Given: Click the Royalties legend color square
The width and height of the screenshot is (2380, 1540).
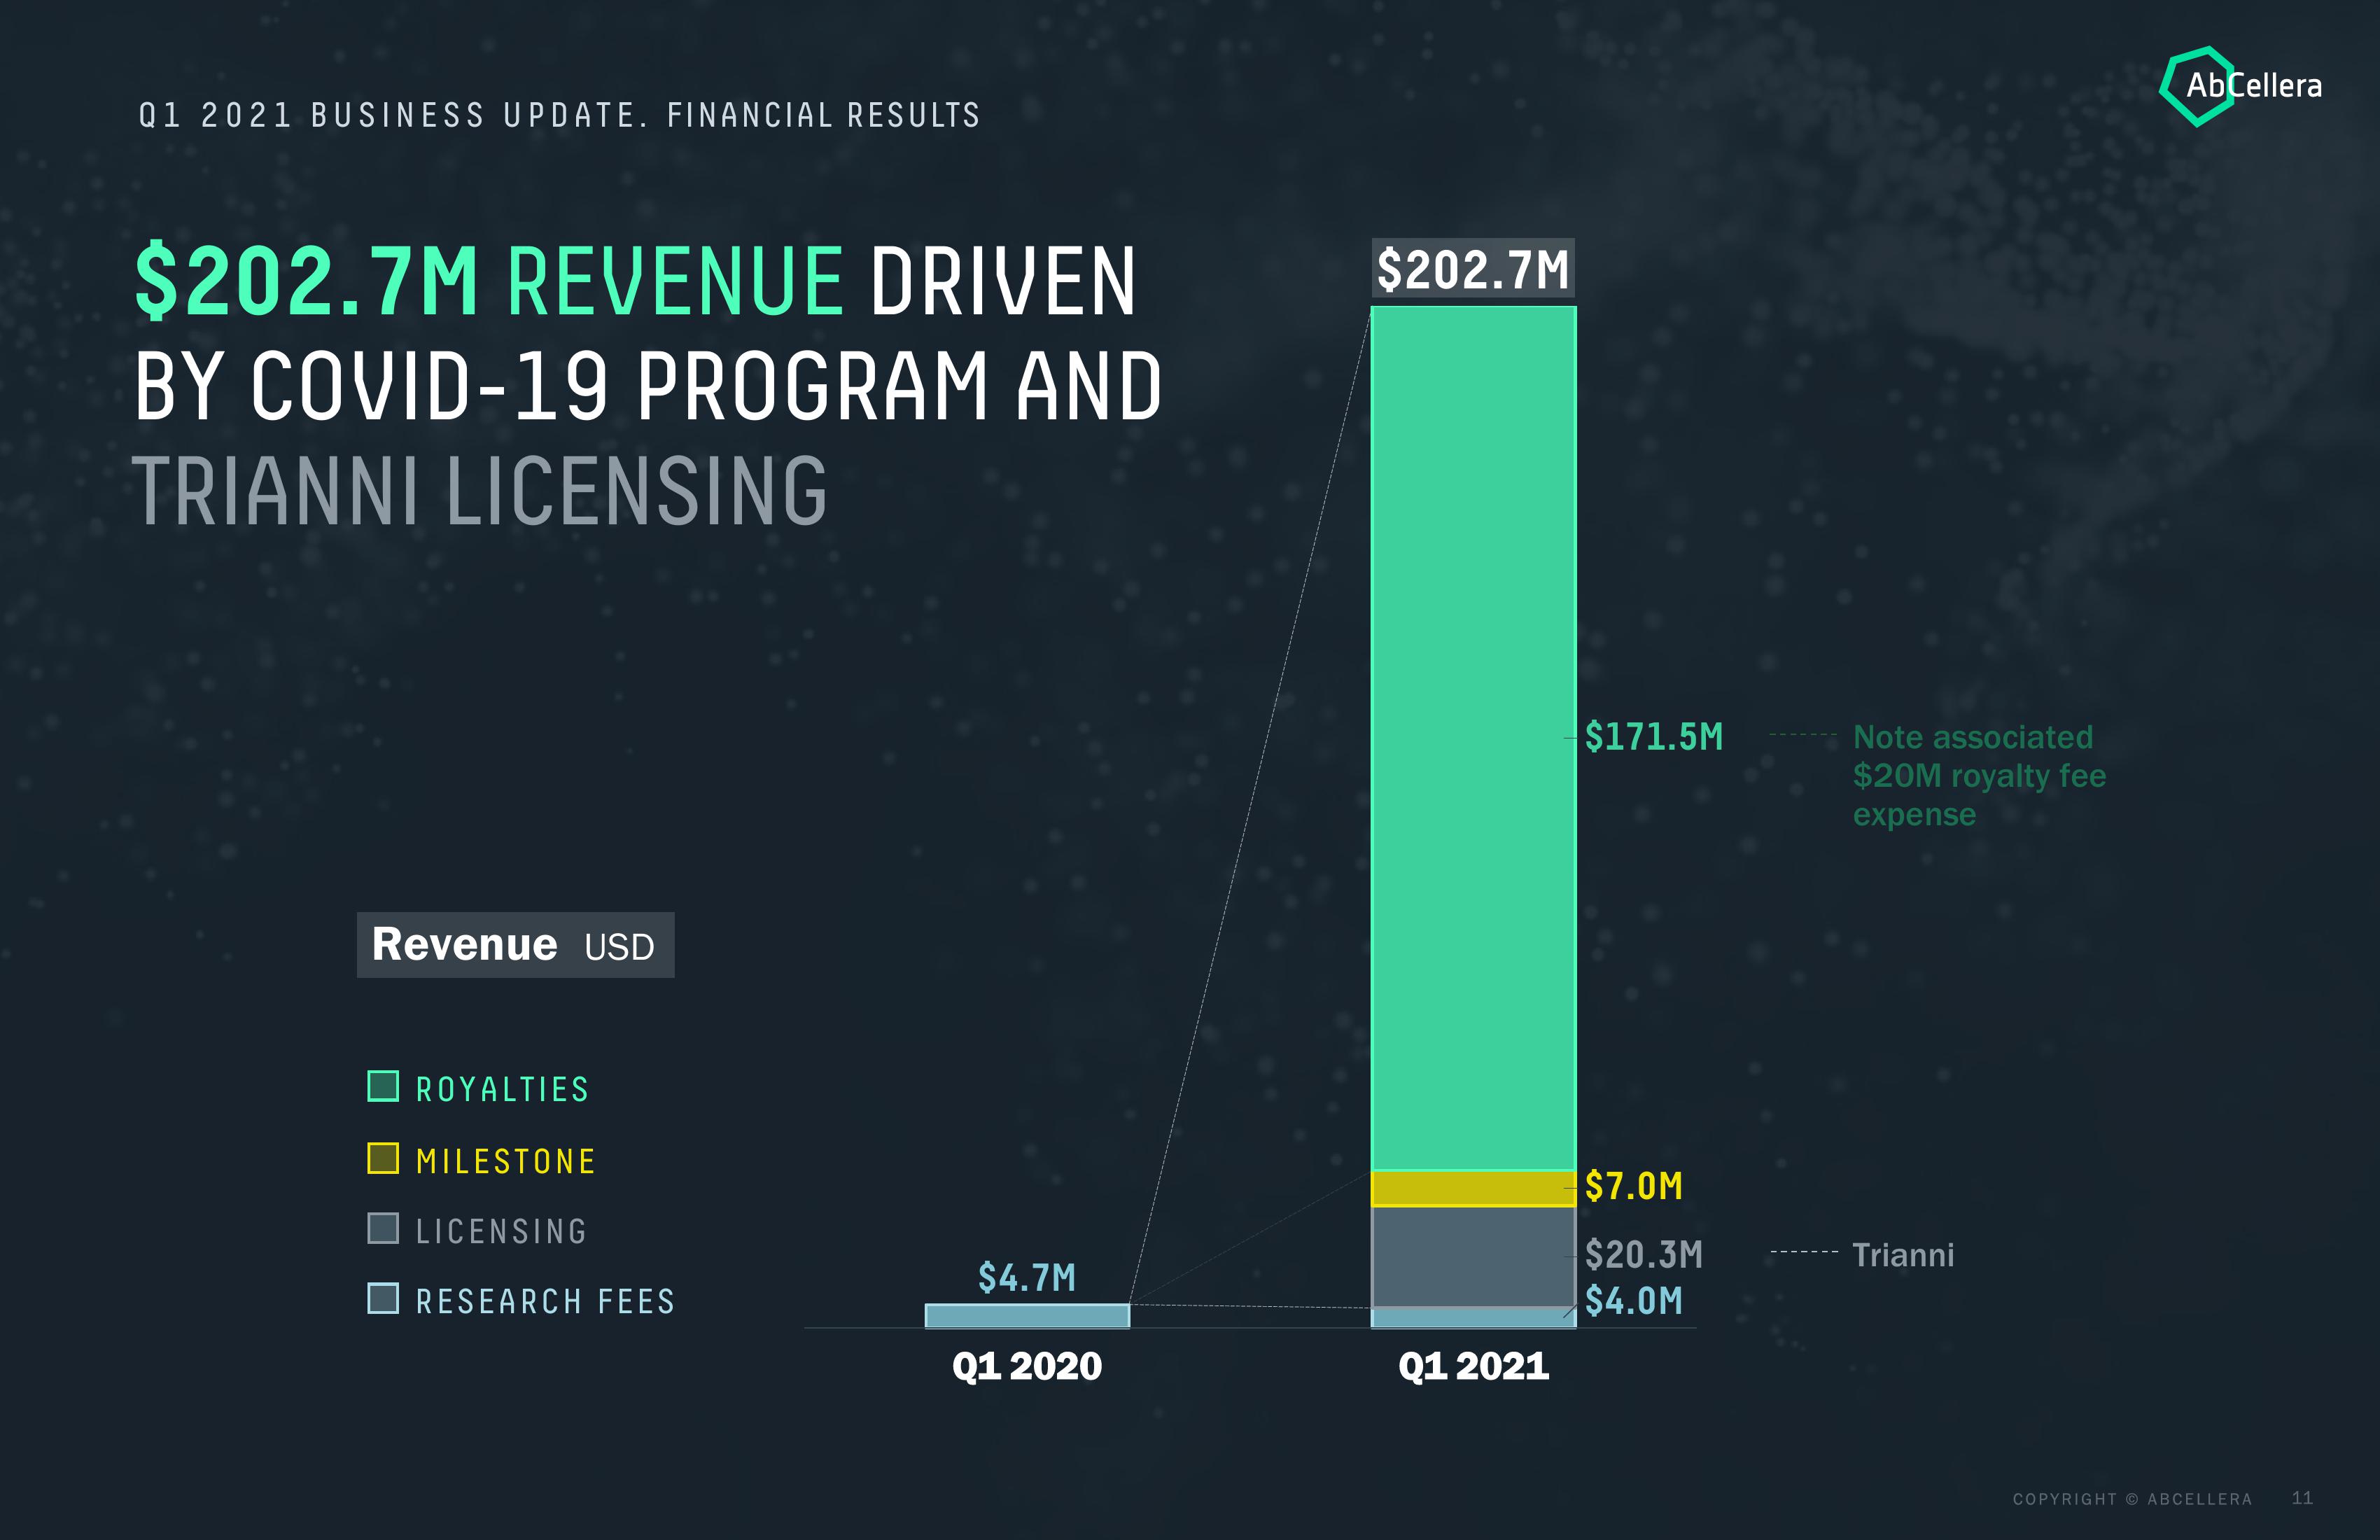Looking at the screenshot, I should point(383,1086).
